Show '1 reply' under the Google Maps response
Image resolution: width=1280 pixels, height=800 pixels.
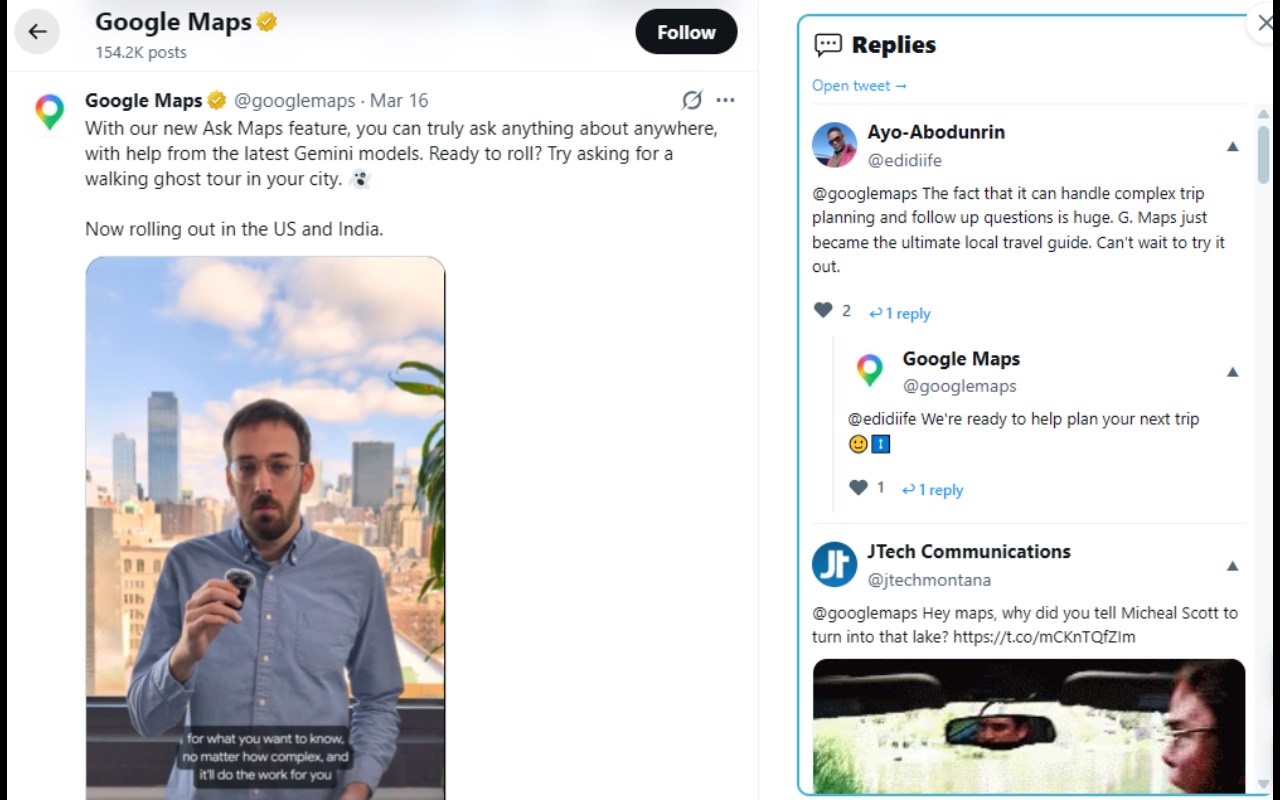click(933, 490)
